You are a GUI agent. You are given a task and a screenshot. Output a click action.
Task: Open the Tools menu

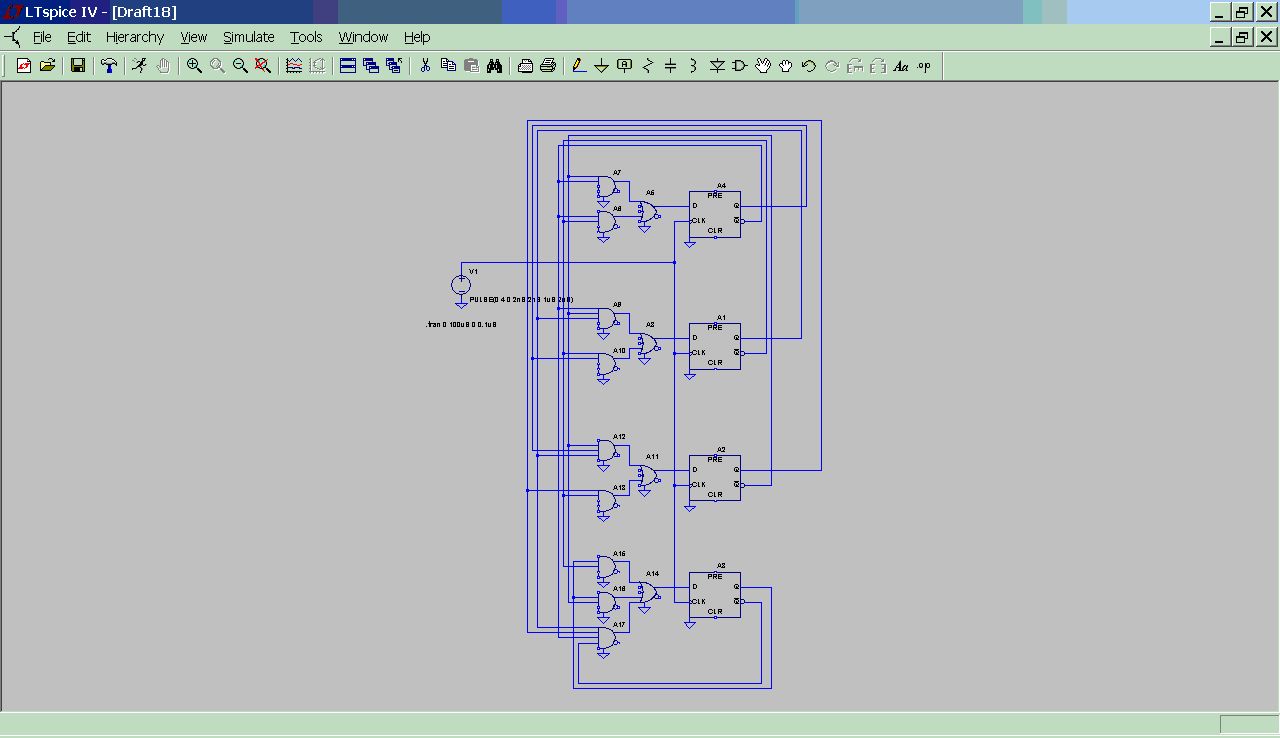[306, 37]
